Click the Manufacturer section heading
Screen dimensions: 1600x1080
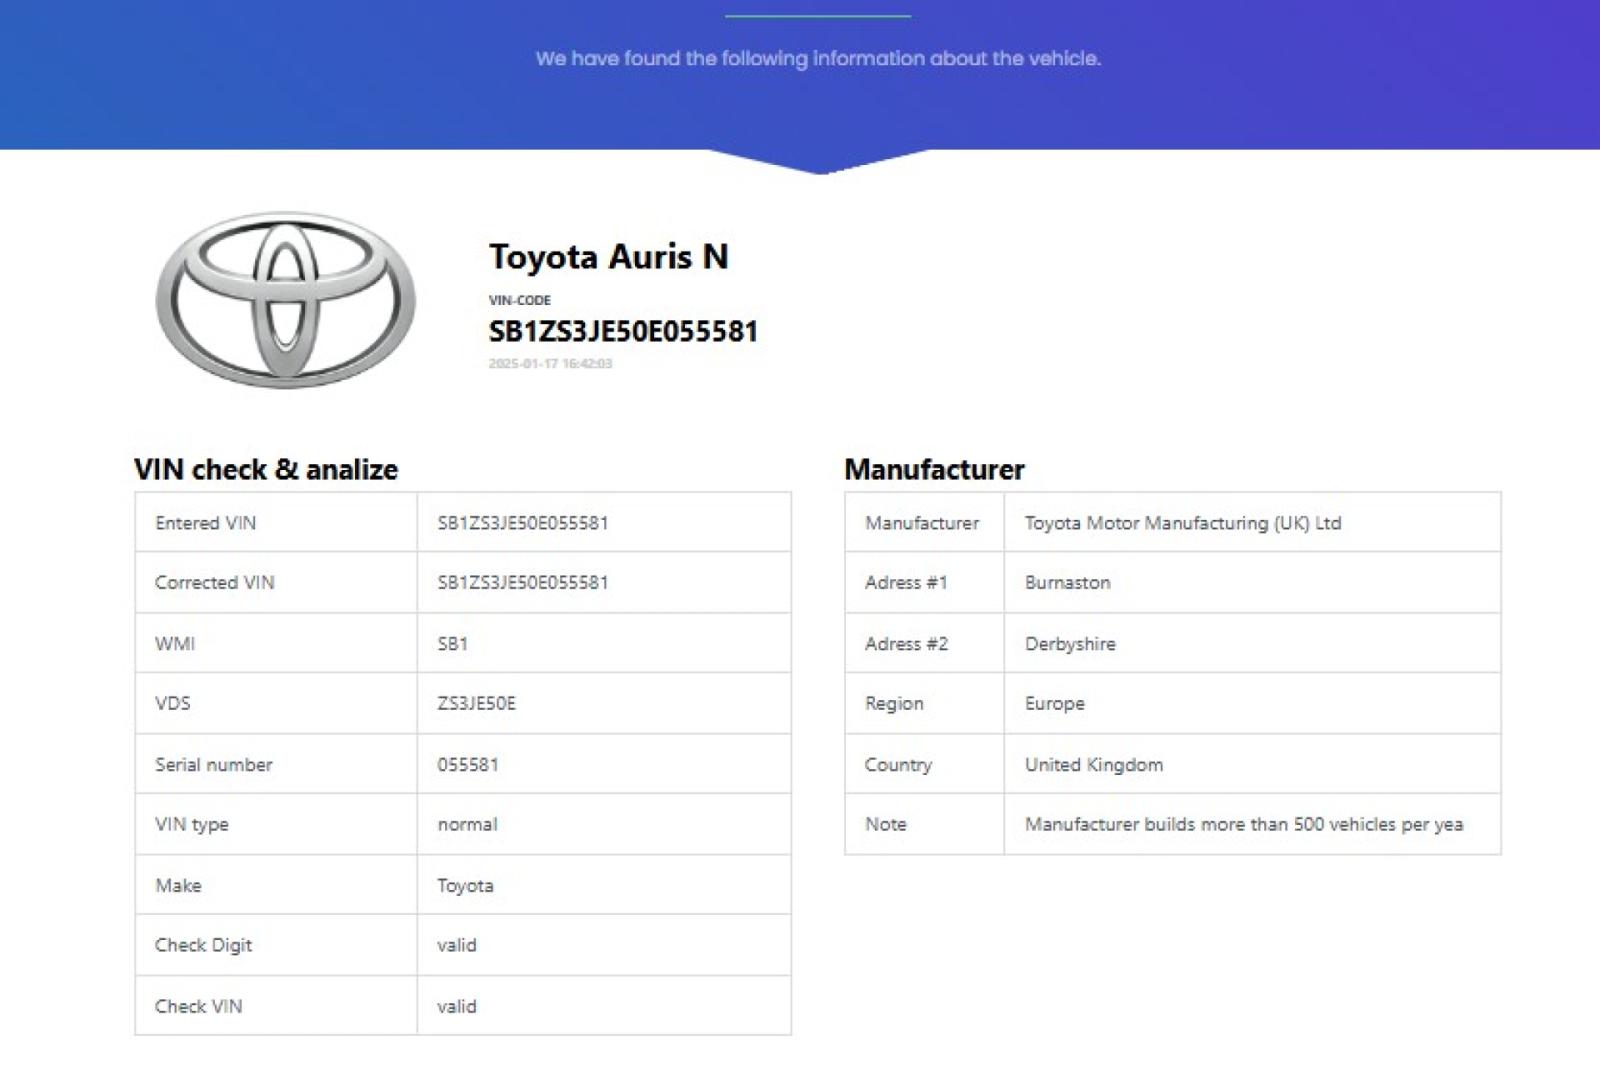point(934,469)
